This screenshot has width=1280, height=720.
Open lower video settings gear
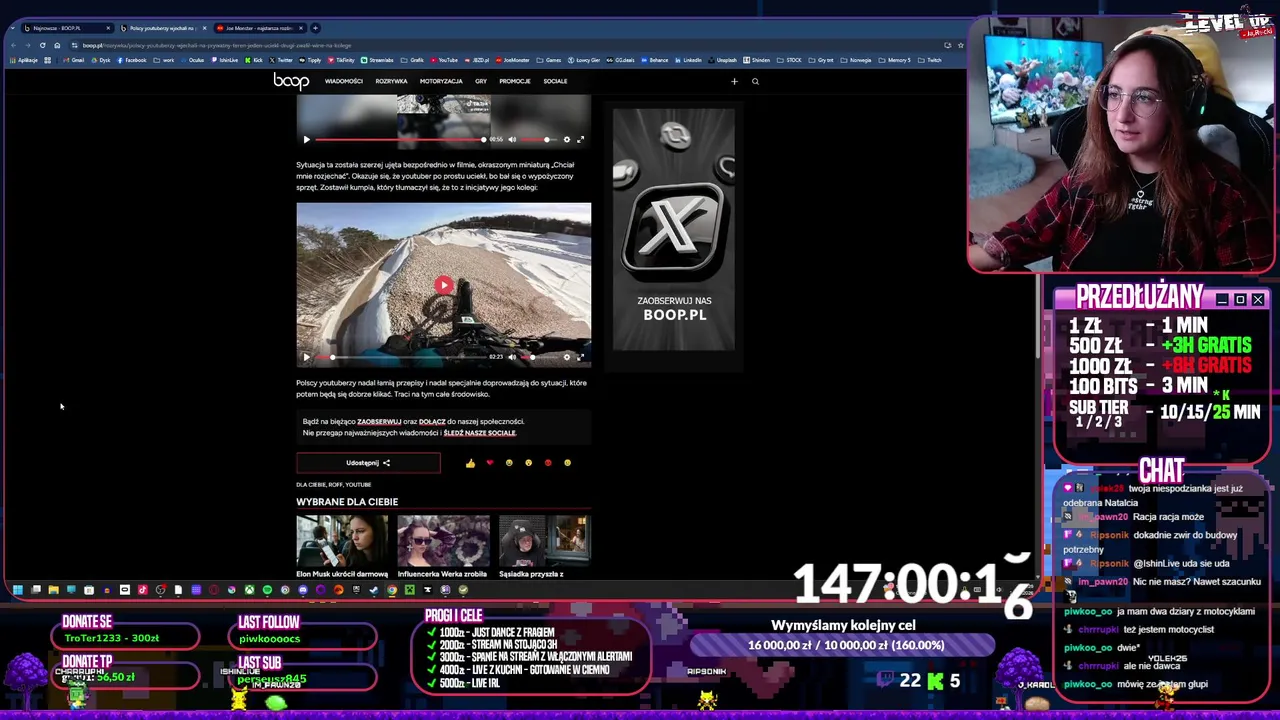(x=566, y=357)
